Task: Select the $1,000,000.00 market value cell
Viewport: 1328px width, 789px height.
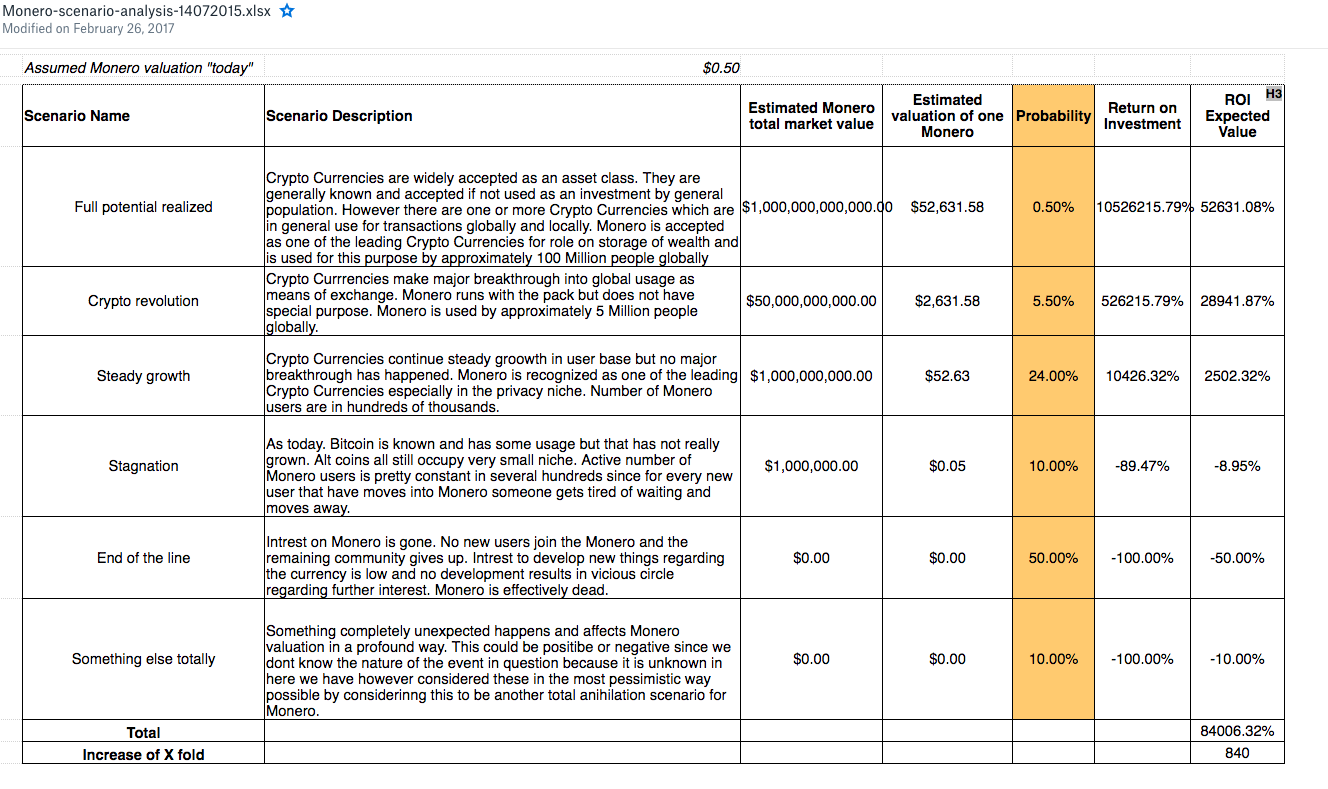Action: (x=811, y=466)
